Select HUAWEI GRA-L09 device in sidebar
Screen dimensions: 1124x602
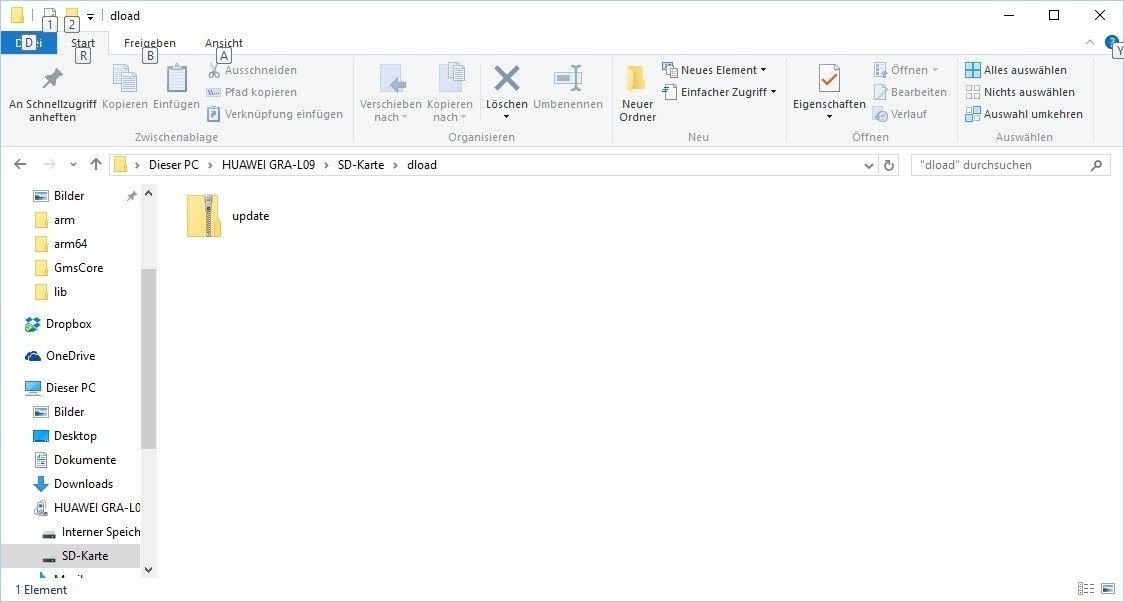(87, 507)
